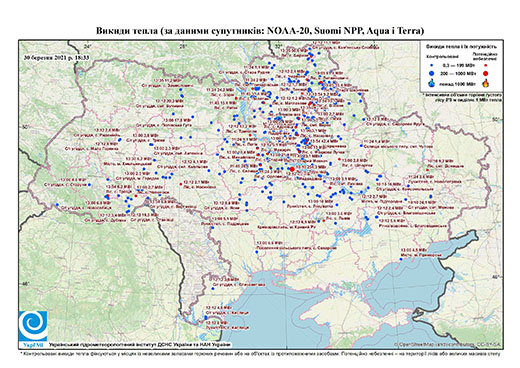Screen dimensions: 520x368
Task: Select the blue marker near Спиридонівка above Odesa coast
Action: click(x=213, y=289)
